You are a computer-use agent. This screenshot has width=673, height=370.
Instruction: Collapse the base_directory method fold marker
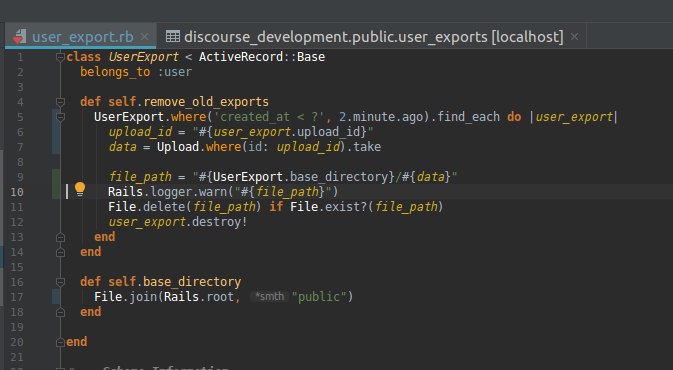click(x=61, y=282)
